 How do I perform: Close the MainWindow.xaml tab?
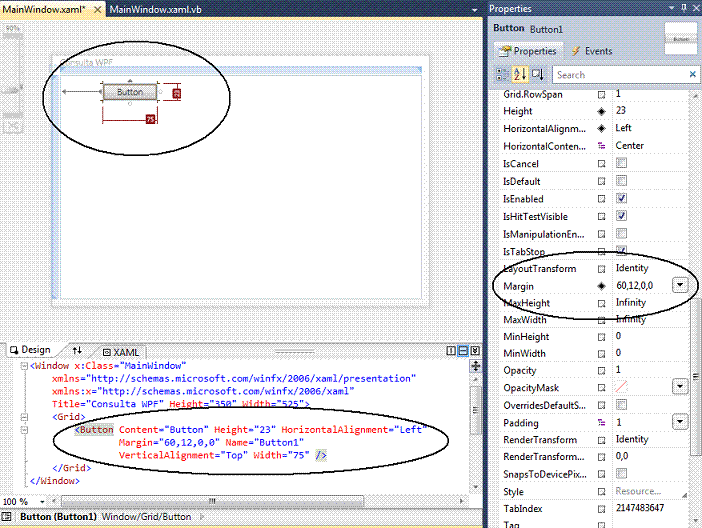click(97, 9)
